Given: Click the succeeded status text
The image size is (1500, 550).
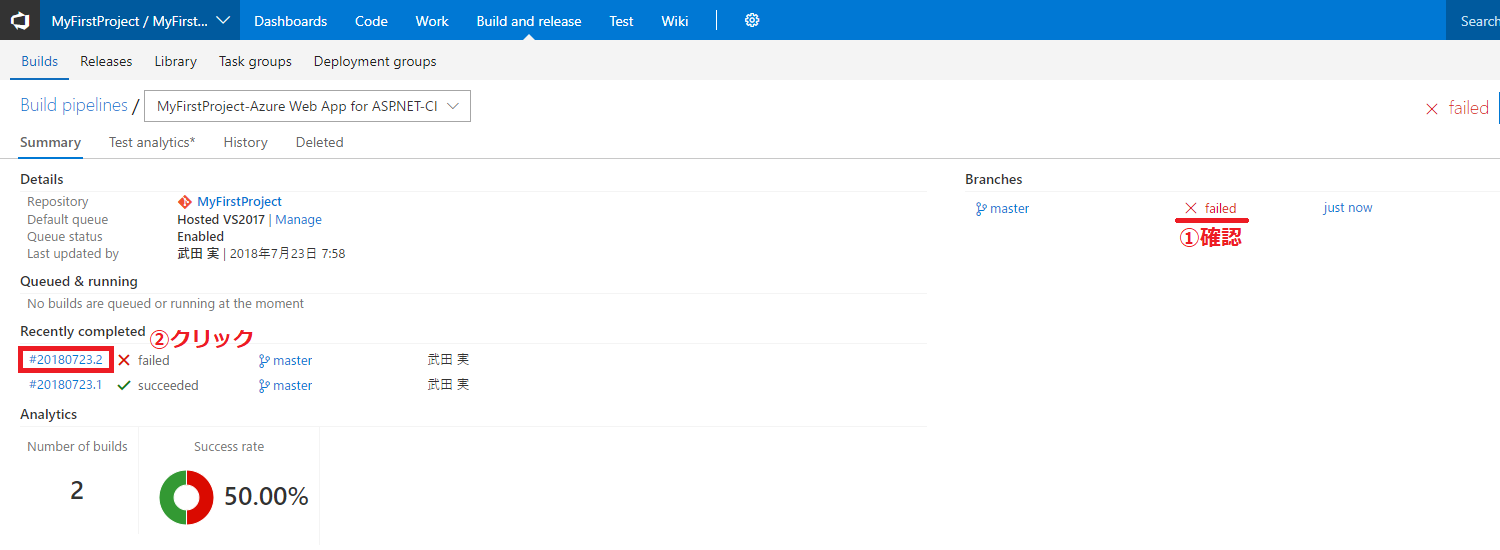Looking at the screenshot, I should [168, 386].
